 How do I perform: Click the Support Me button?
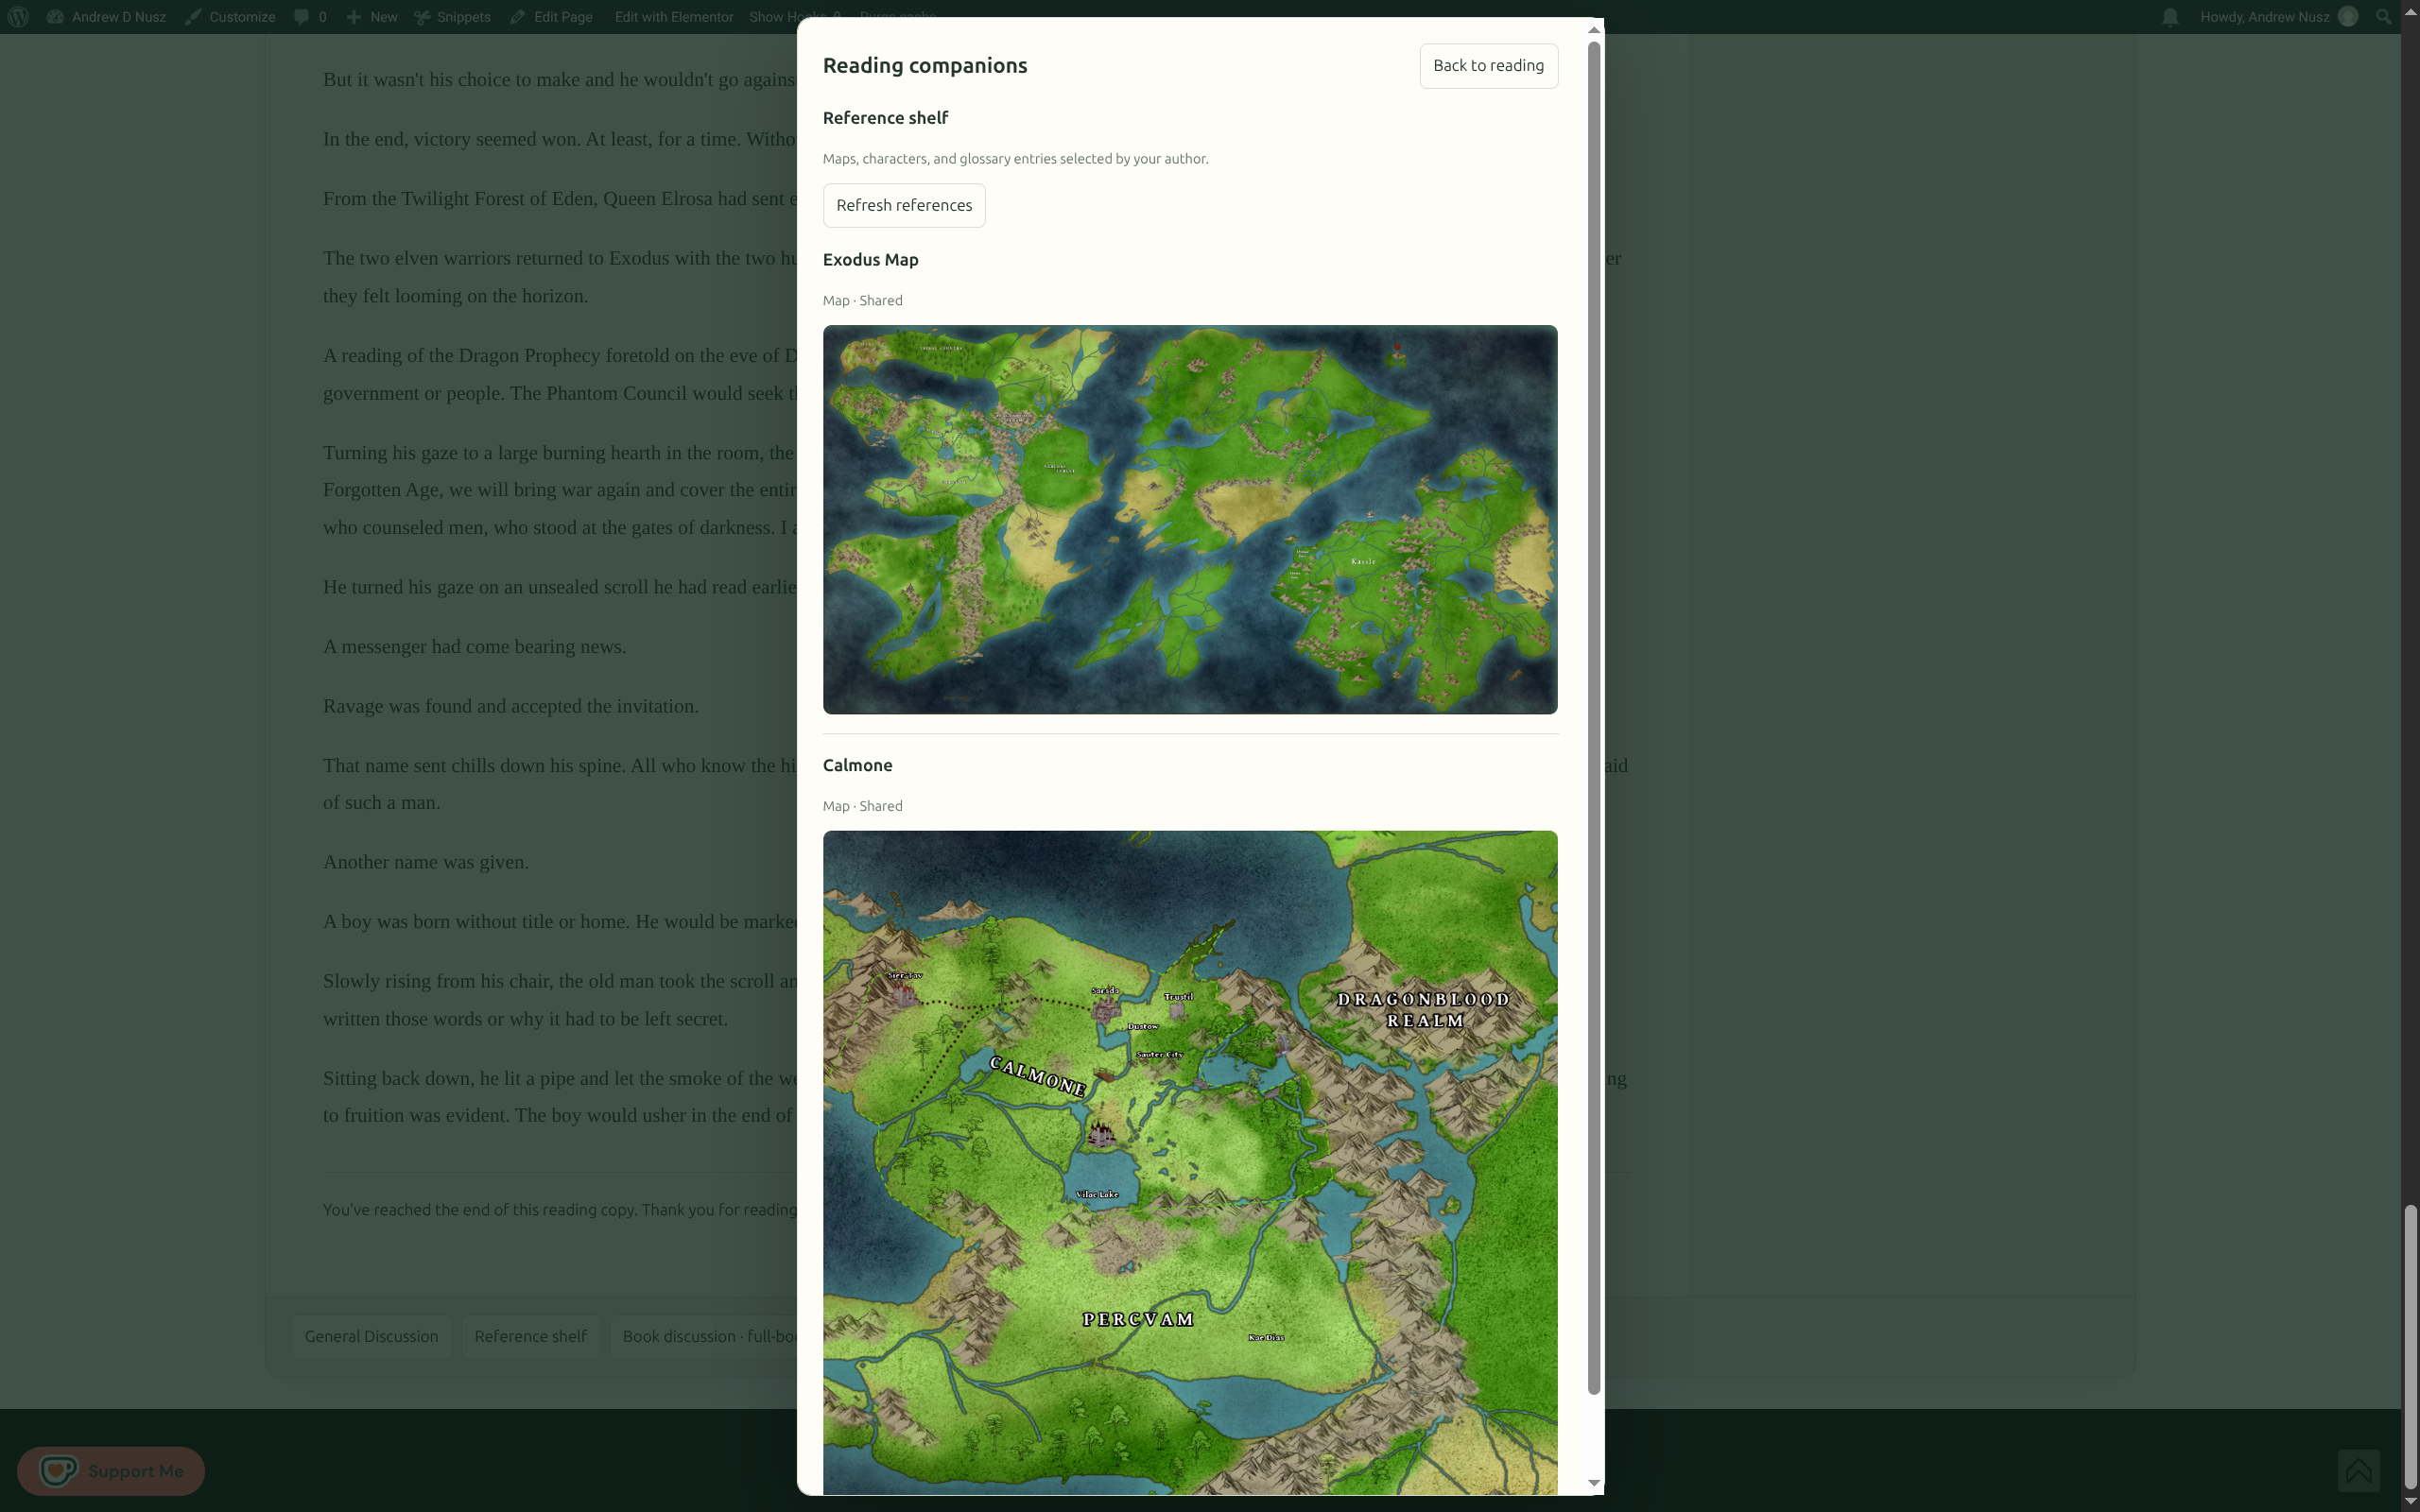point(111,1471)
